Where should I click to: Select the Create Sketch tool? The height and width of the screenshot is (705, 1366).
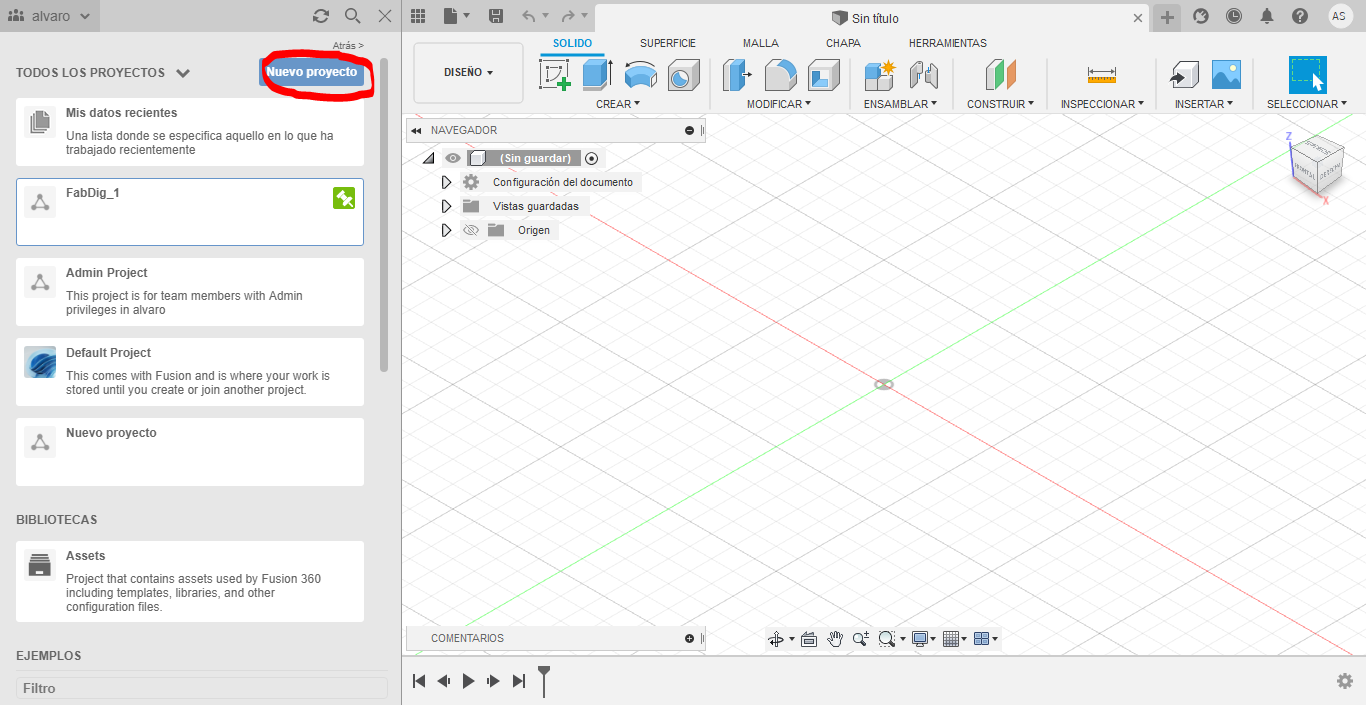[556, 75]
